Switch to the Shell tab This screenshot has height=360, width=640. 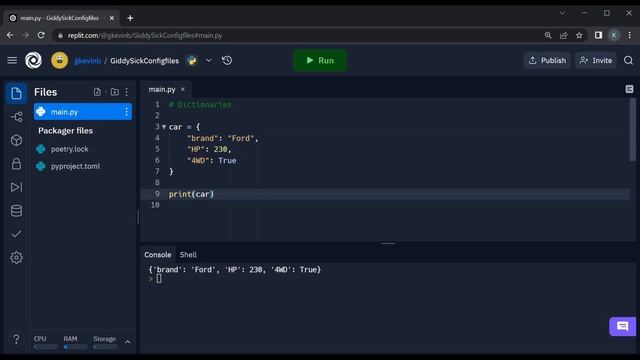[188, 255]
